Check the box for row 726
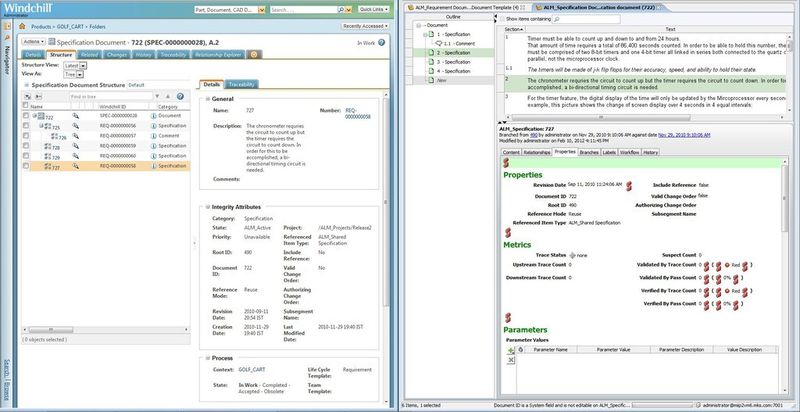 26,136
